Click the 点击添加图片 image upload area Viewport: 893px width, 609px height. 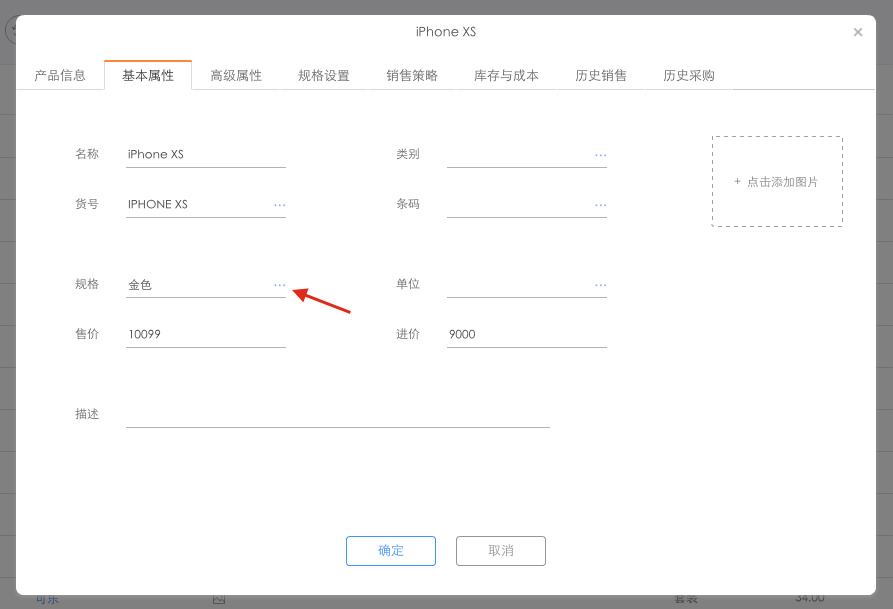coord(777,181)
